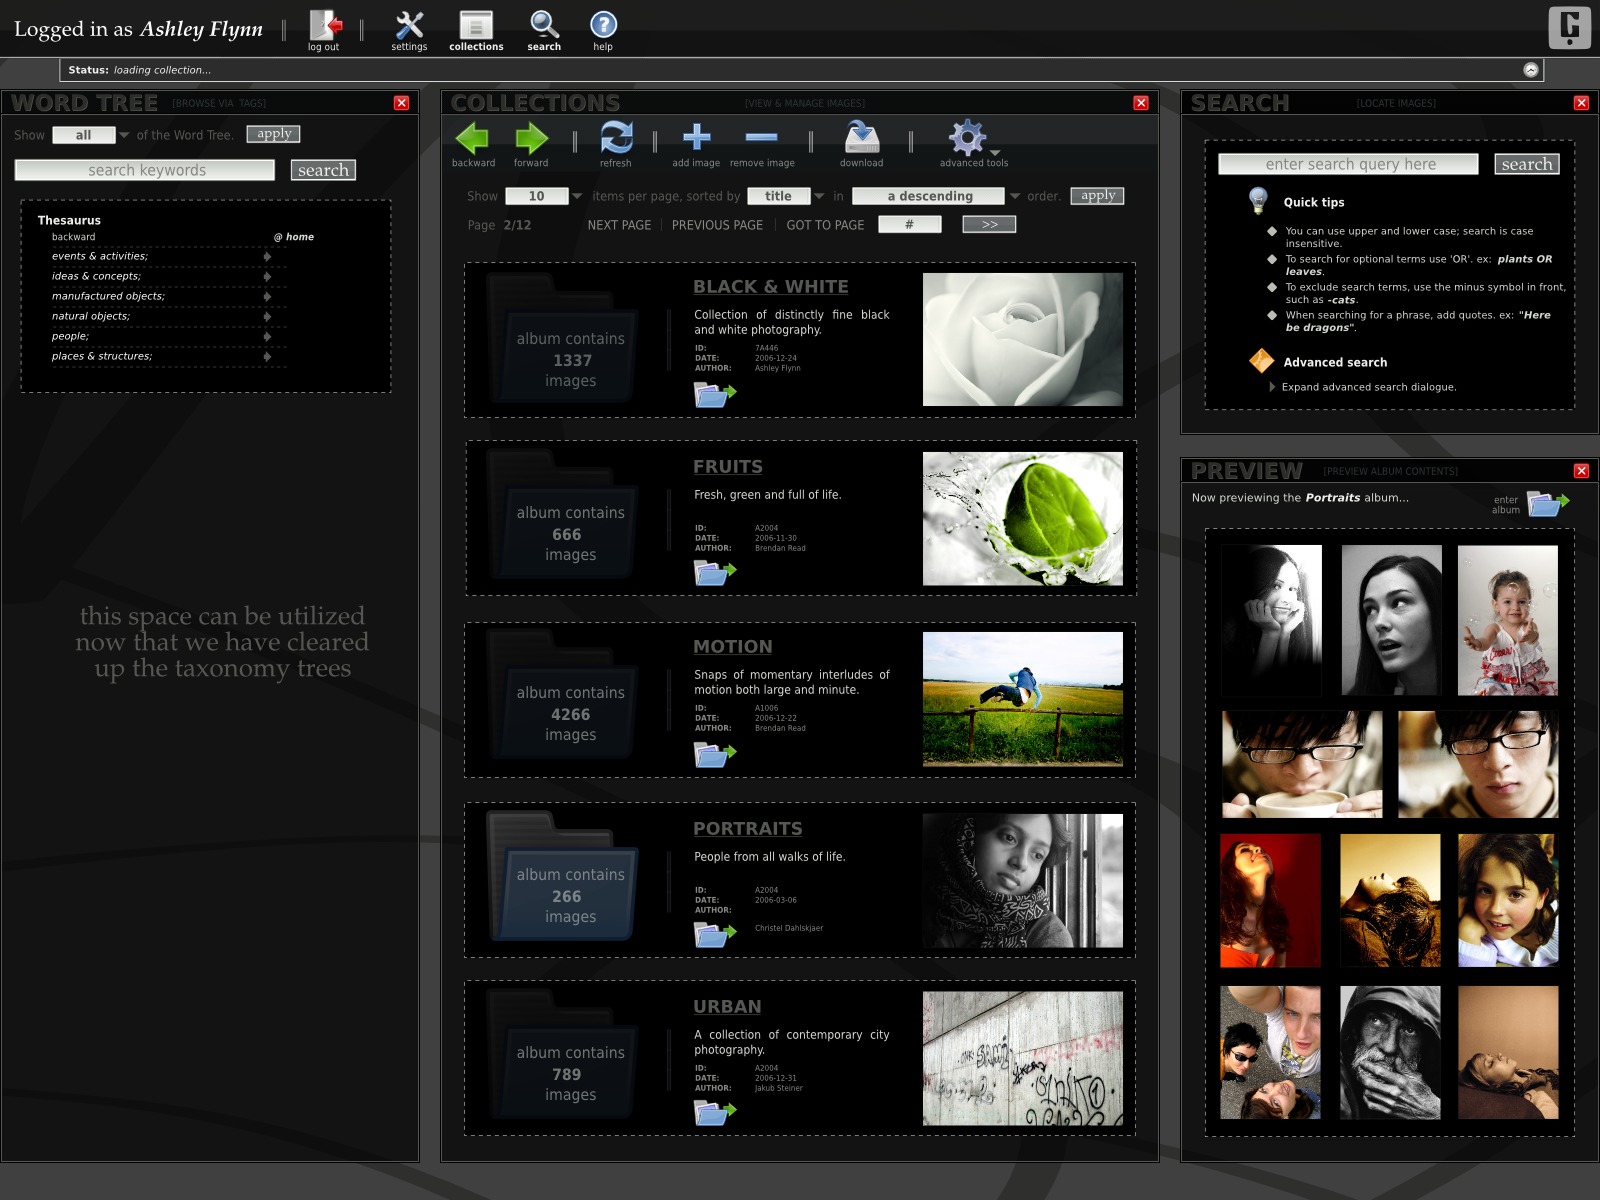Open the Fruits album folder icon
This screenshot has width=1600, height=1200.
[x=714, y=573]
